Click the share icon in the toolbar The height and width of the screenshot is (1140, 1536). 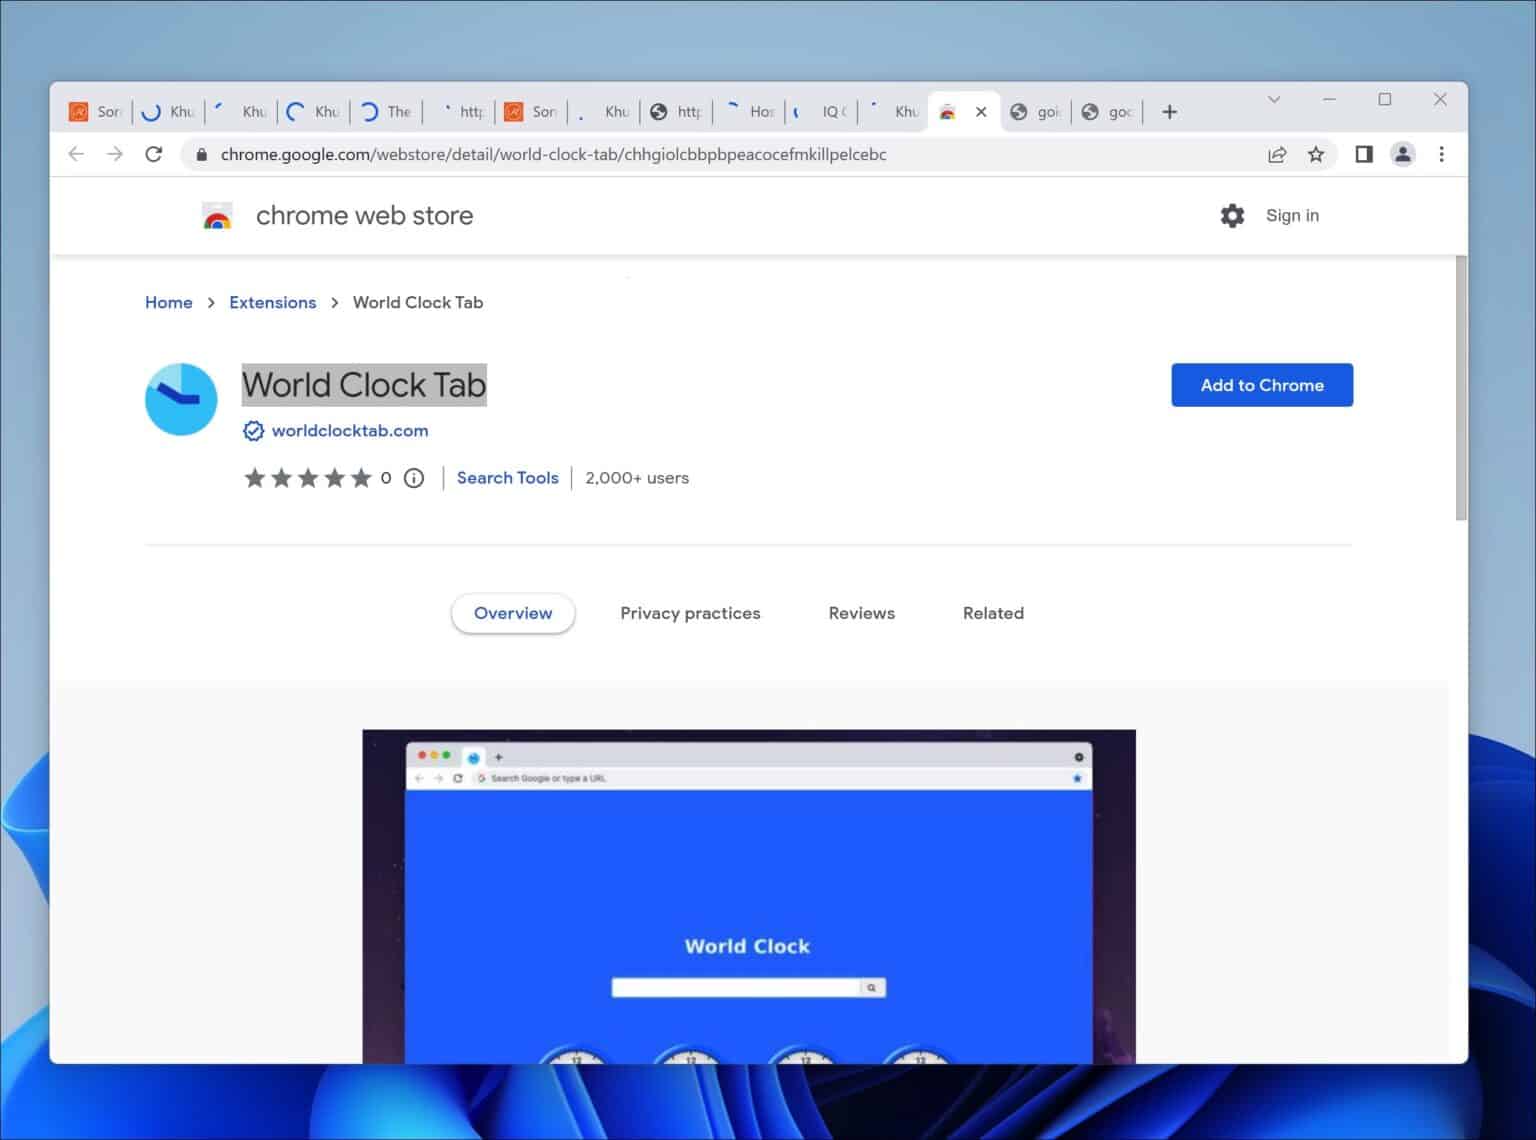click(x=1277, y=154)
